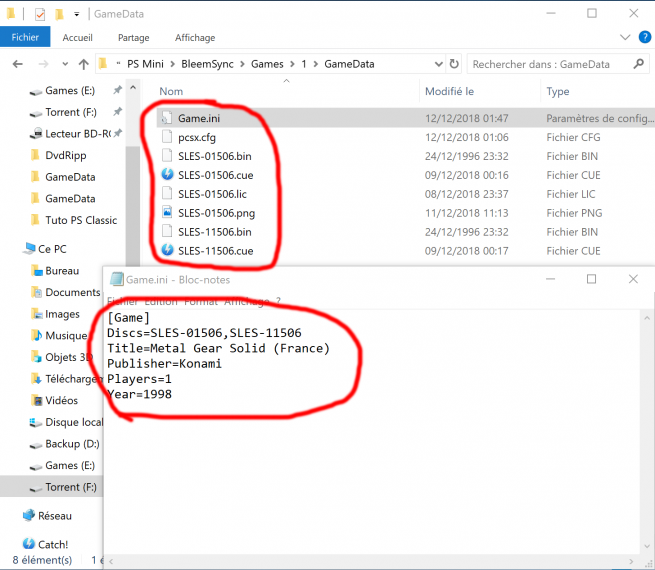Open Documents in navigation pane

[73, 292]
